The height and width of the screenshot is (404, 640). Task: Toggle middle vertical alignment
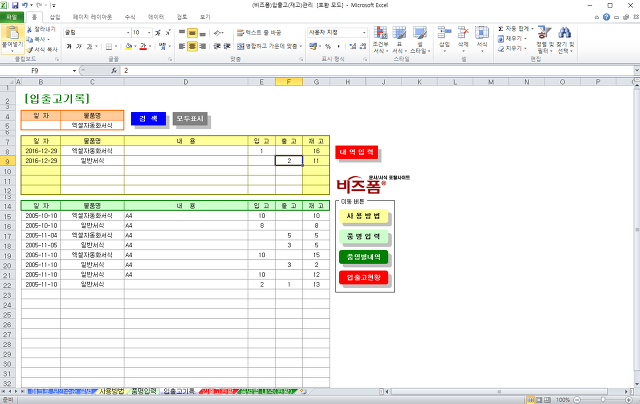pyautogui.click(x=192, y=33)
